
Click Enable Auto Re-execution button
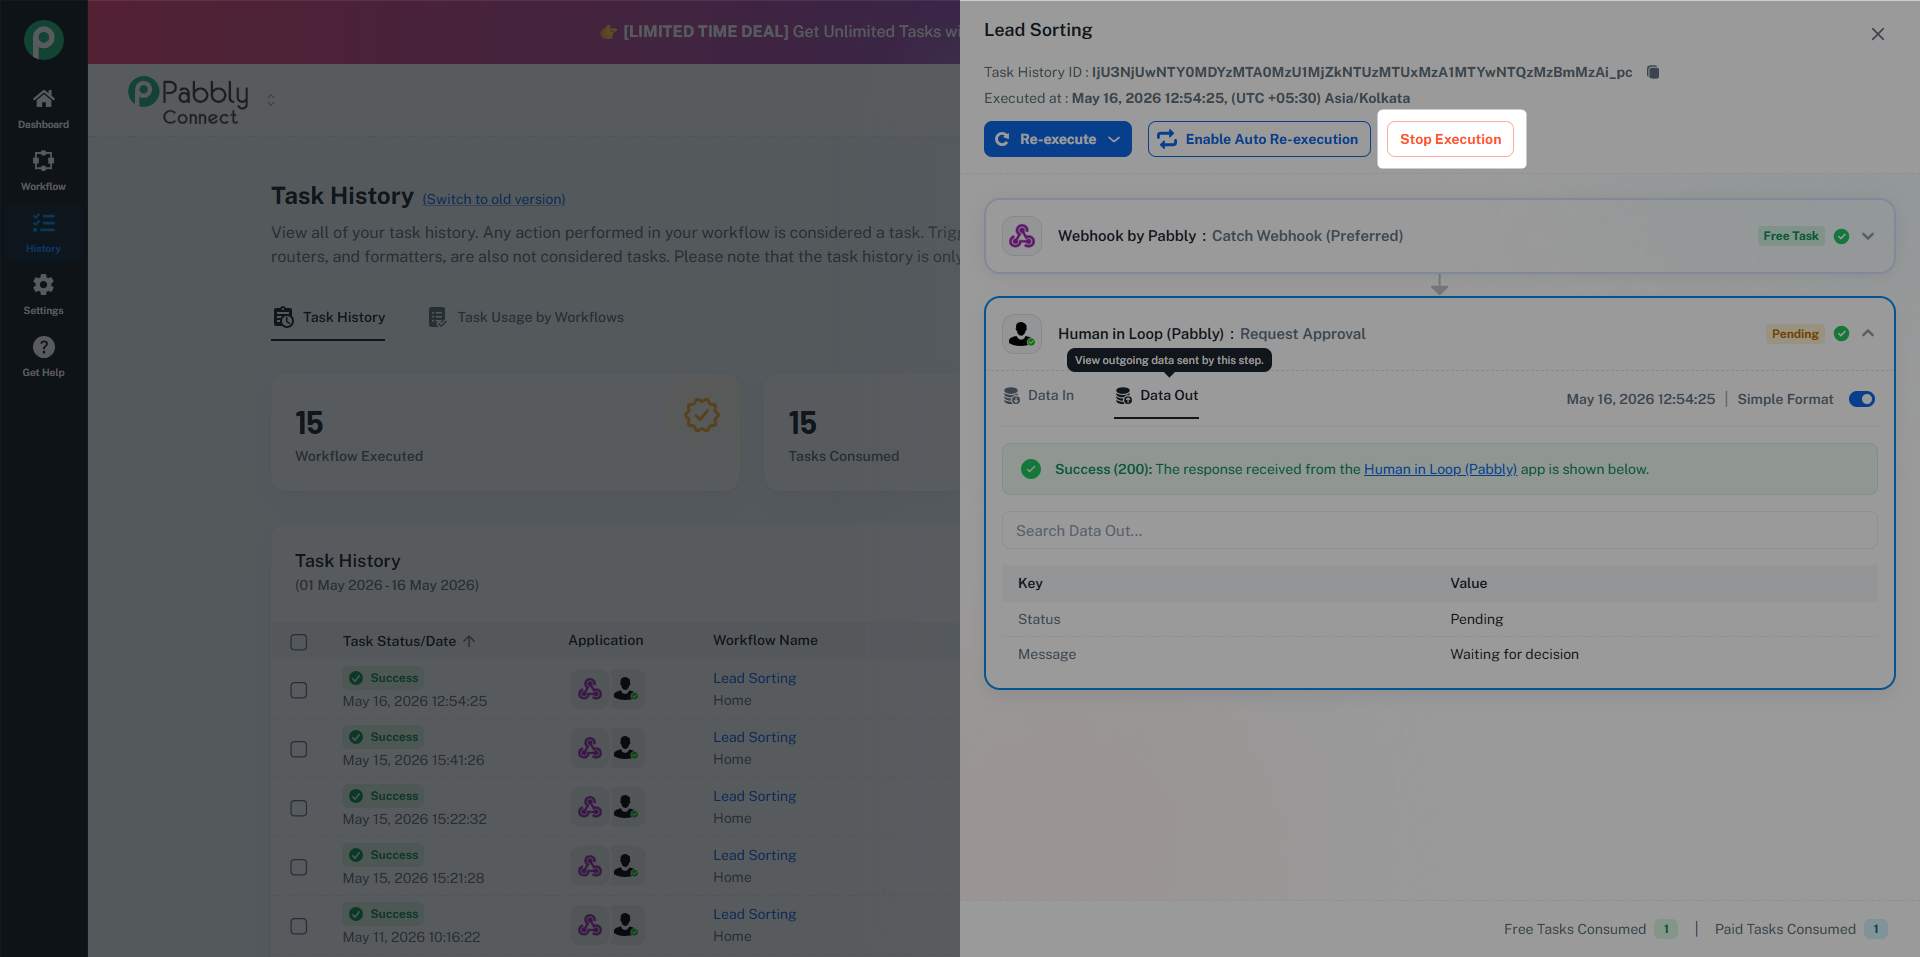1259,139
